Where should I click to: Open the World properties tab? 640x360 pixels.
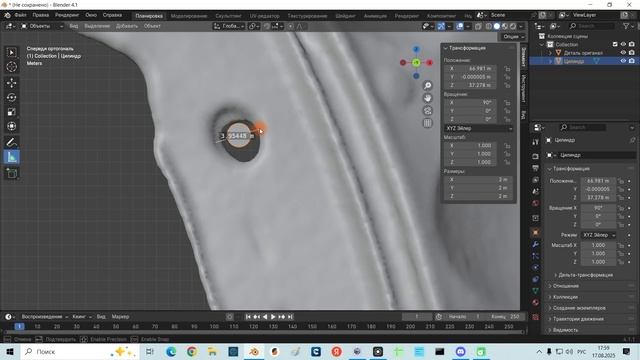tap(536, 203)
